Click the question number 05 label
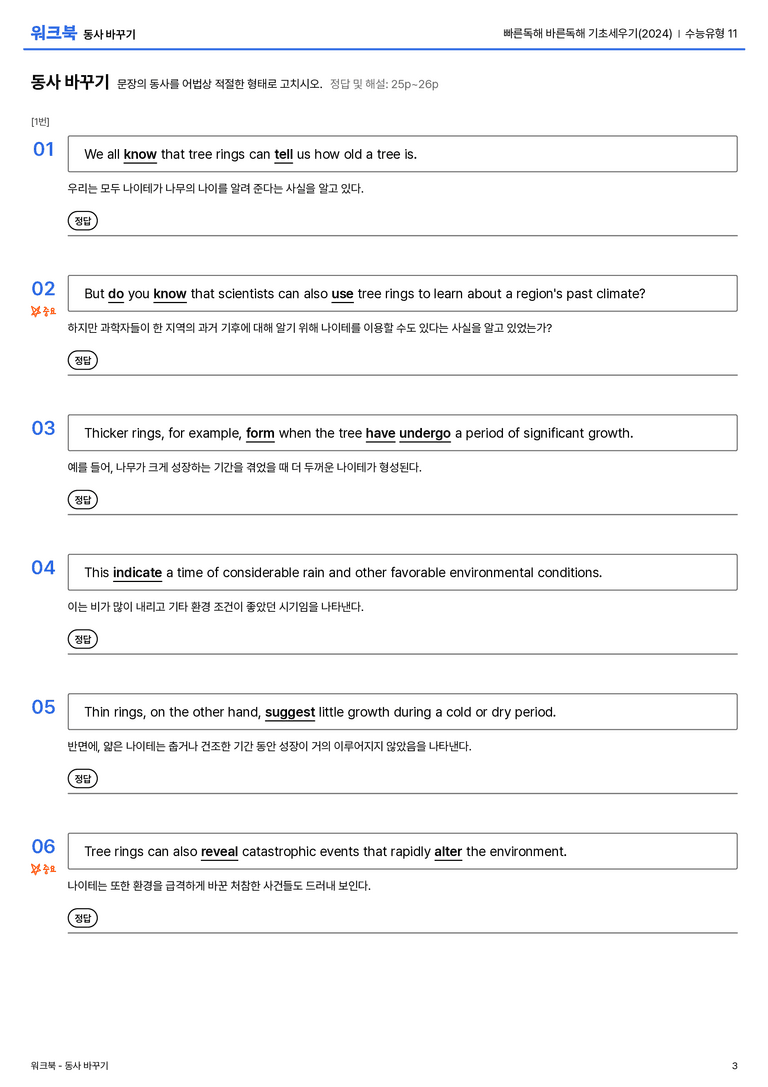Image resolution: width=768 pixels, height=1087 pixels. tap(43, 707)
